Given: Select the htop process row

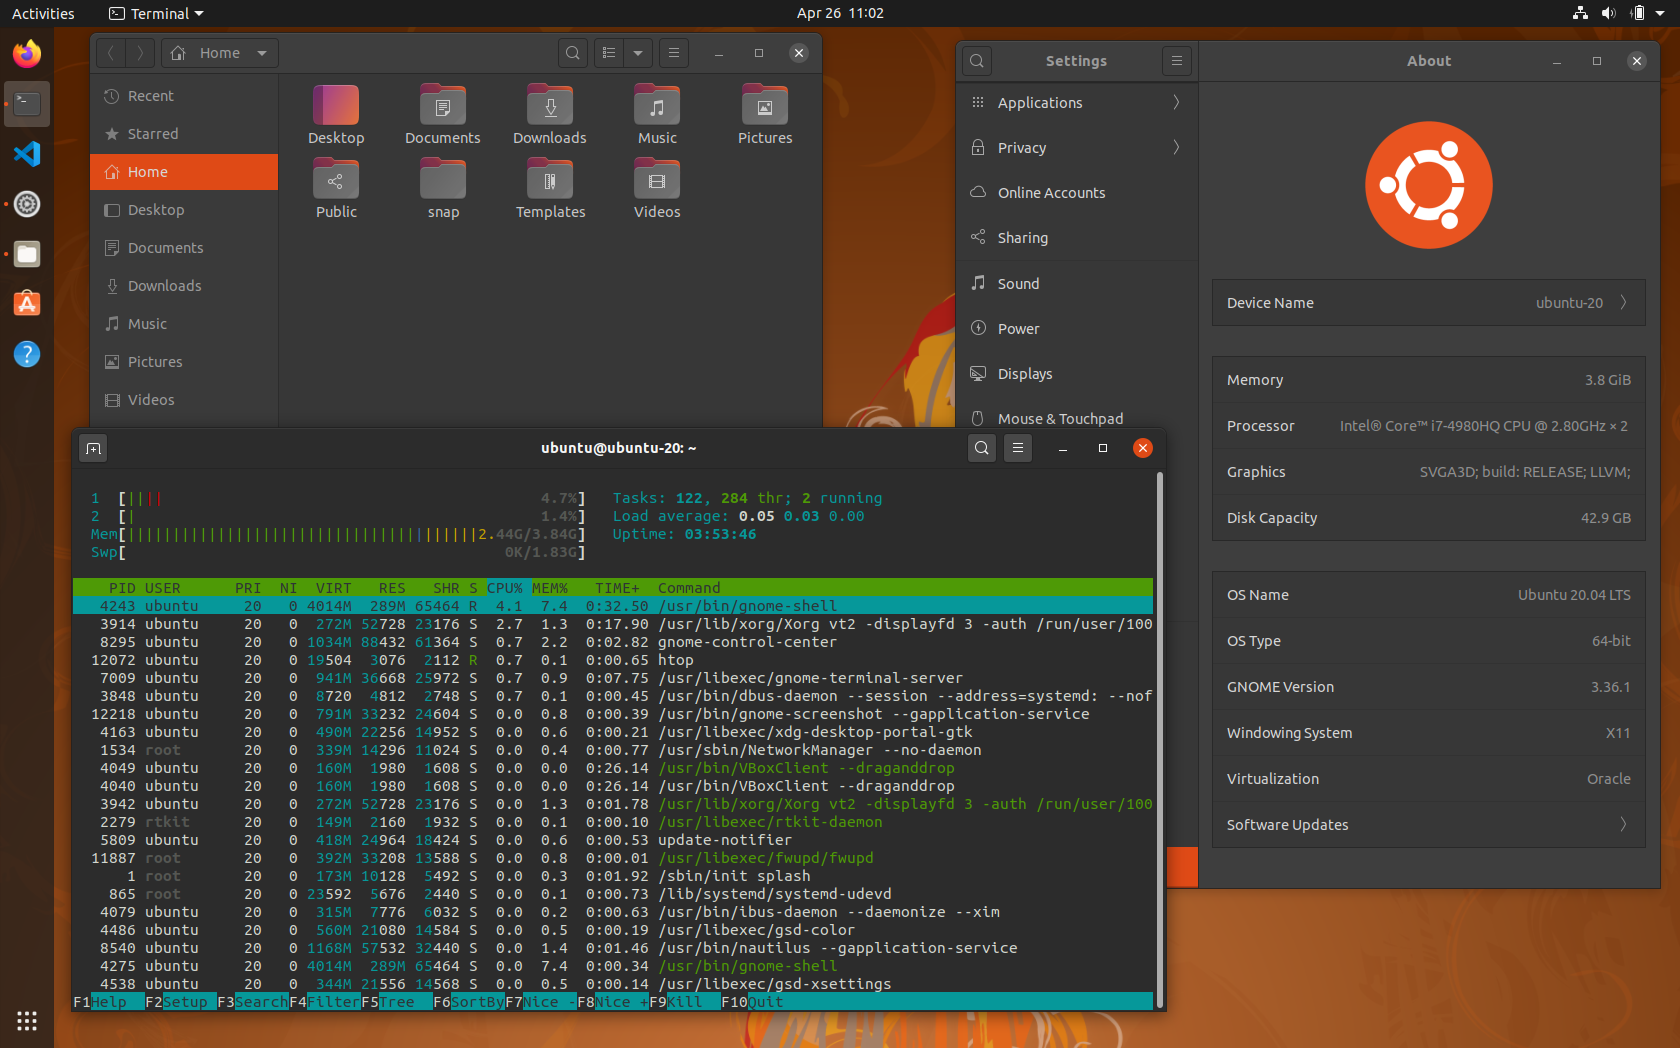Looking at the screenshot, I should 613,660.
